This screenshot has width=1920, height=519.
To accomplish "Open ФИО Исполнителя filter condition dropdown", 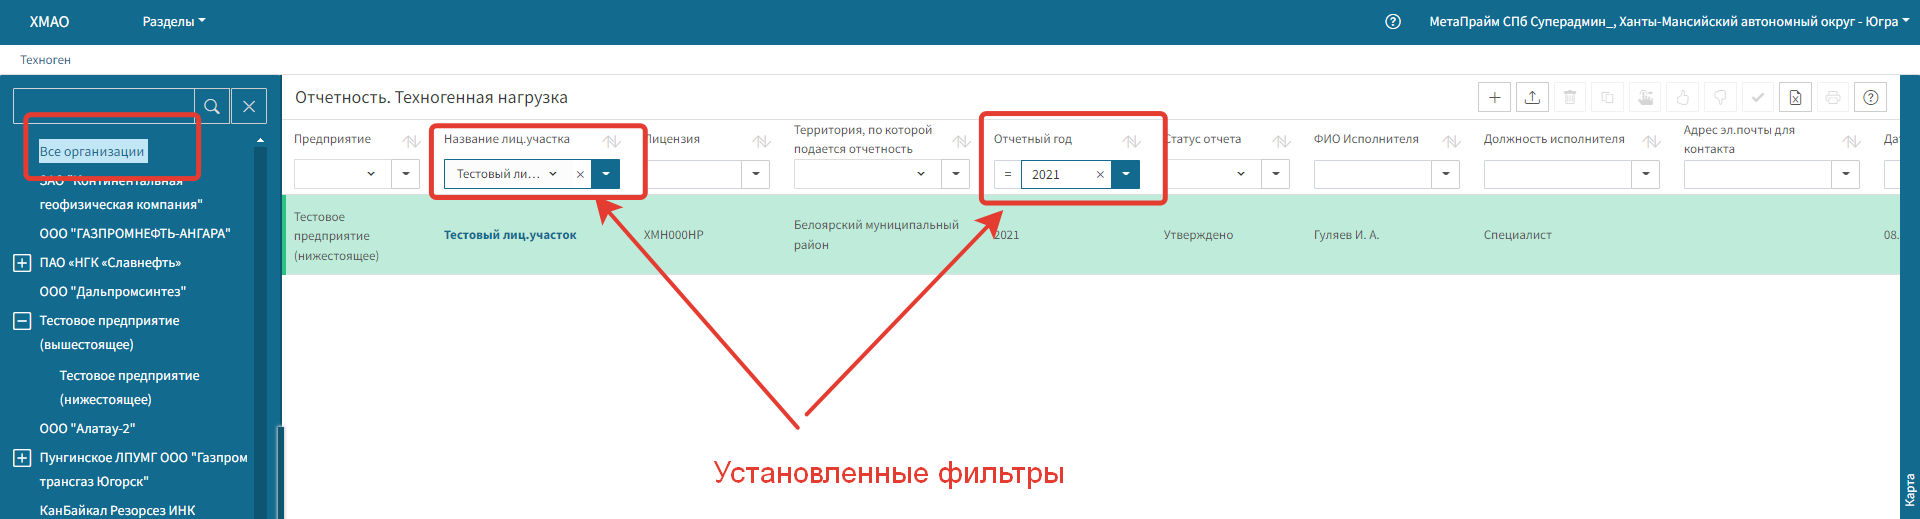I will 1446,174.
